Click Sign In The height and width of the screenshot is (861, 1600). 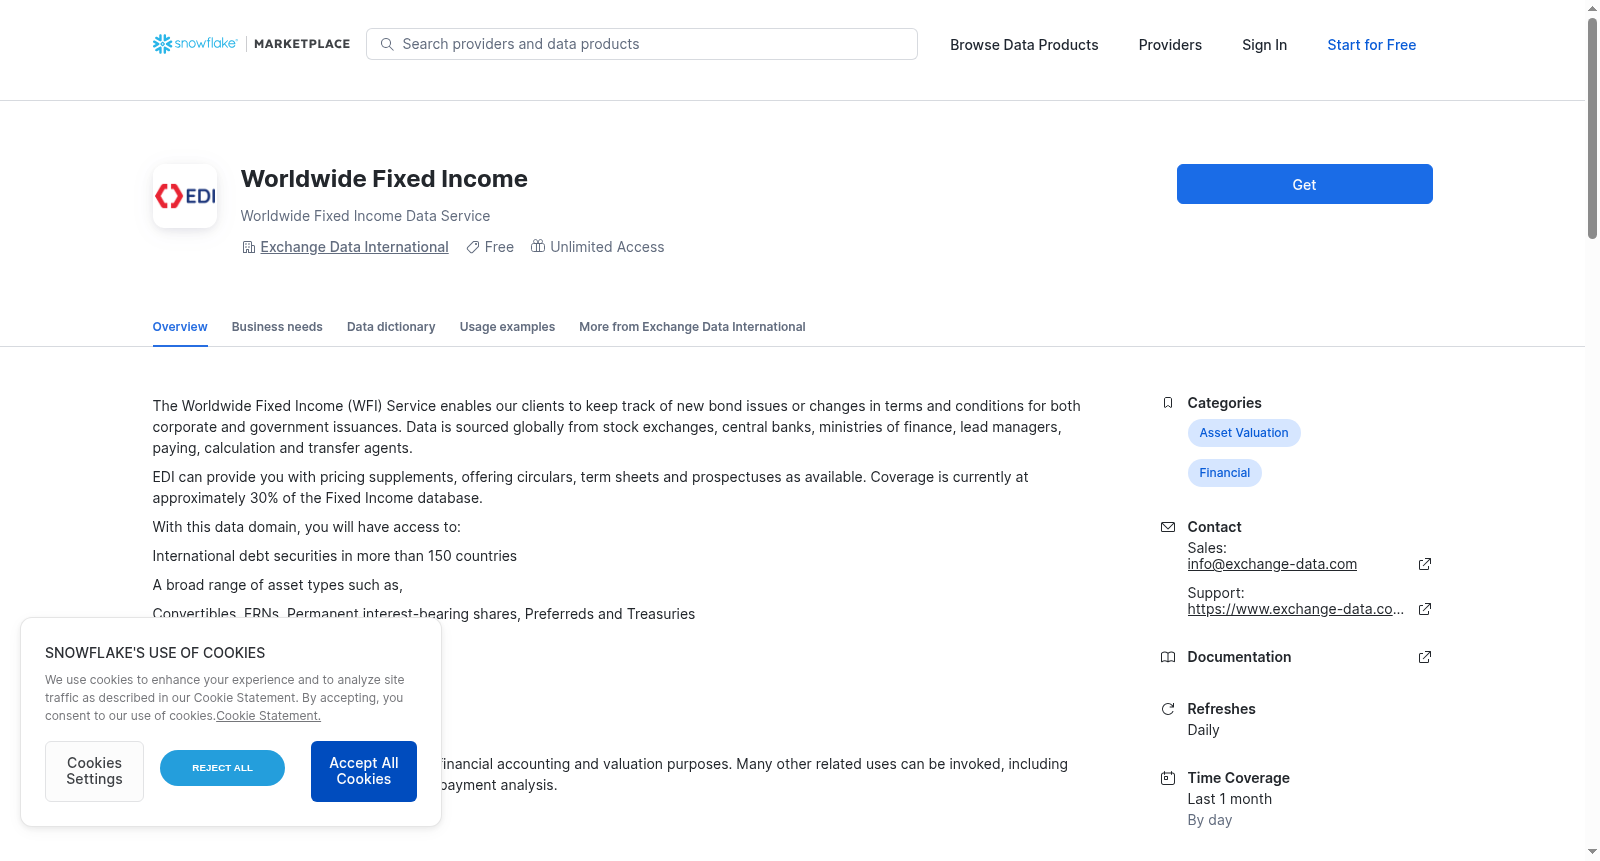pyautogui.click(x=1264, y=45)
